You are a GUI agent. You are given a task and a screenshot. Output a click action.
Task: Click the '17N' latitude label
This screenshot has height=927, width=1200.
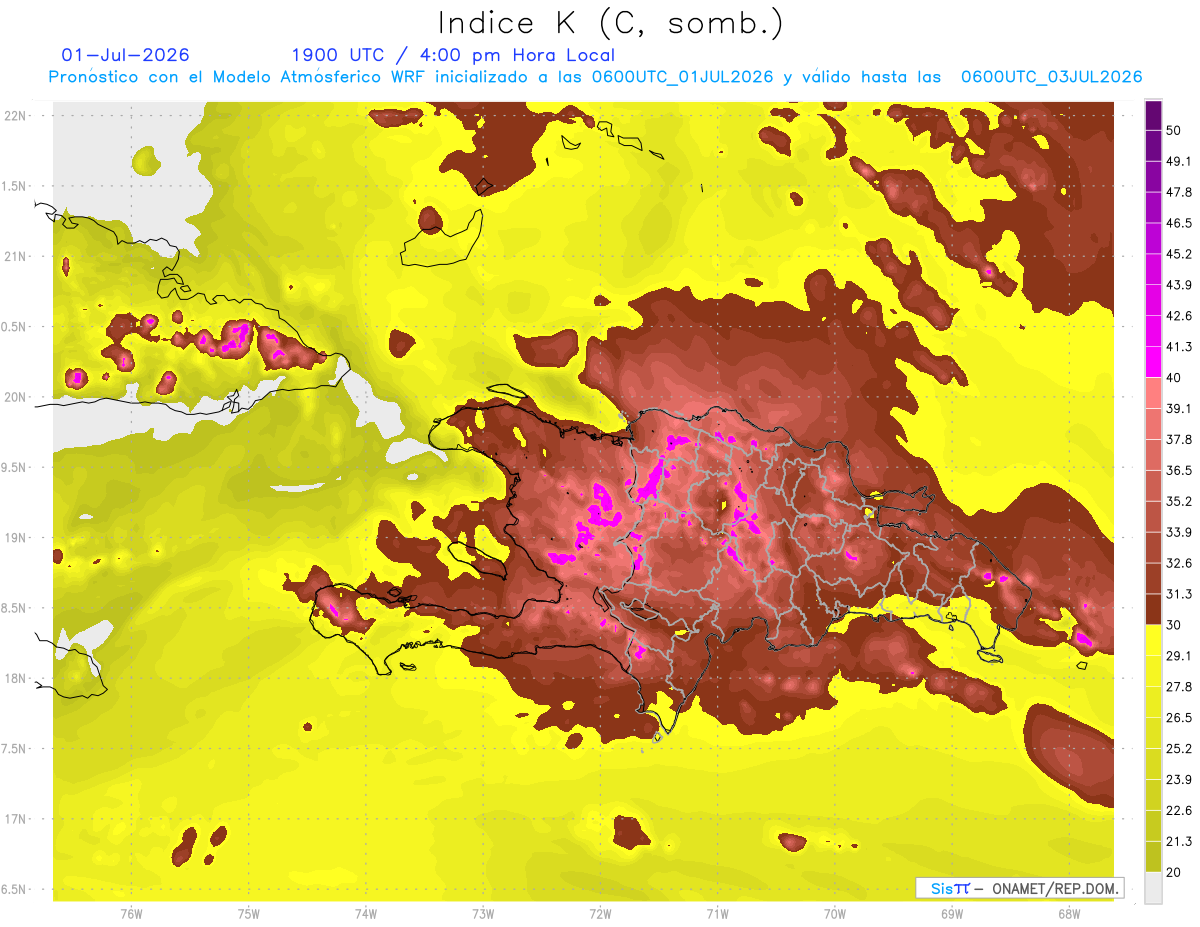click(x=14, y=819)
